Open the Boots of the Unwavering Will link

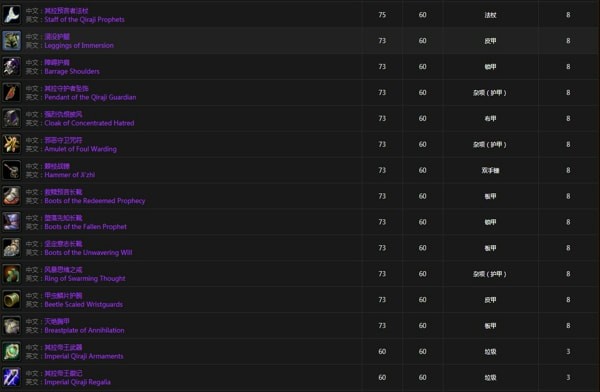pyautogui.click(x=88, y=253)
